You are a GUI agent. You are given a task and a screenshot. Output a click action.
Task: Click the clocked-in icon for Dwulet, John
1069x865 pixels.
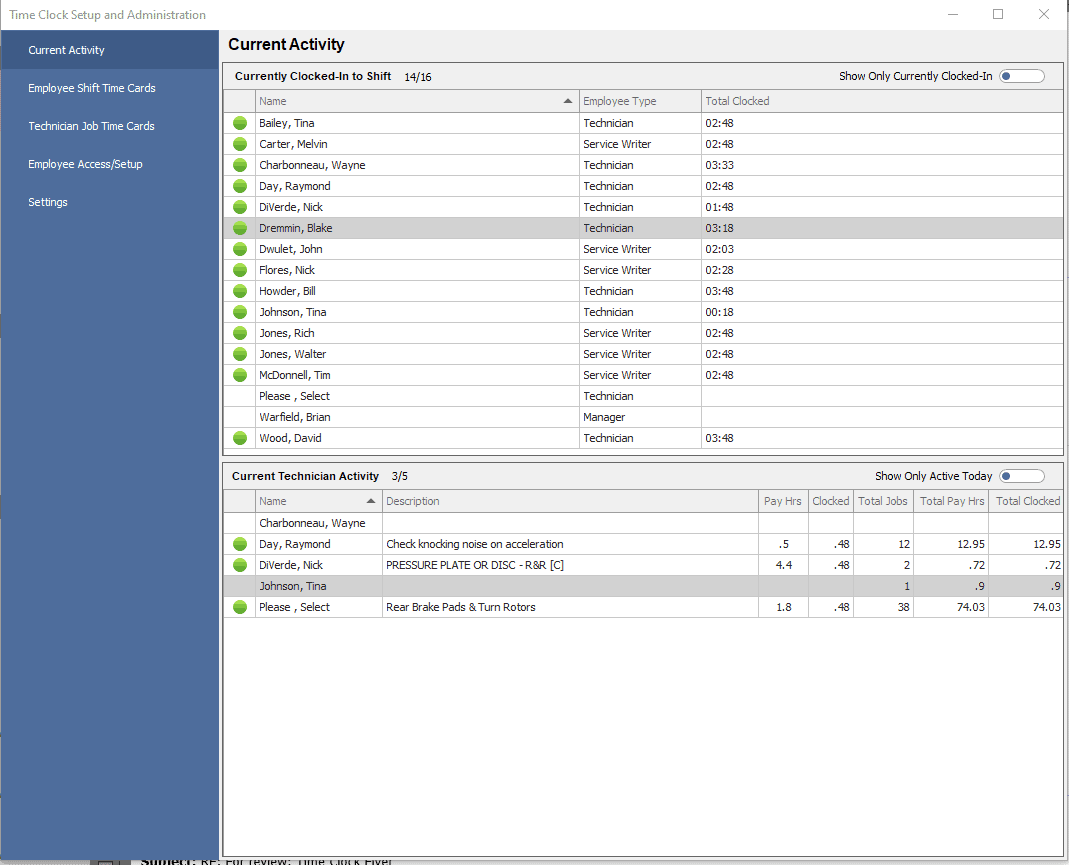pyautogui.click(x=240, y=248)
